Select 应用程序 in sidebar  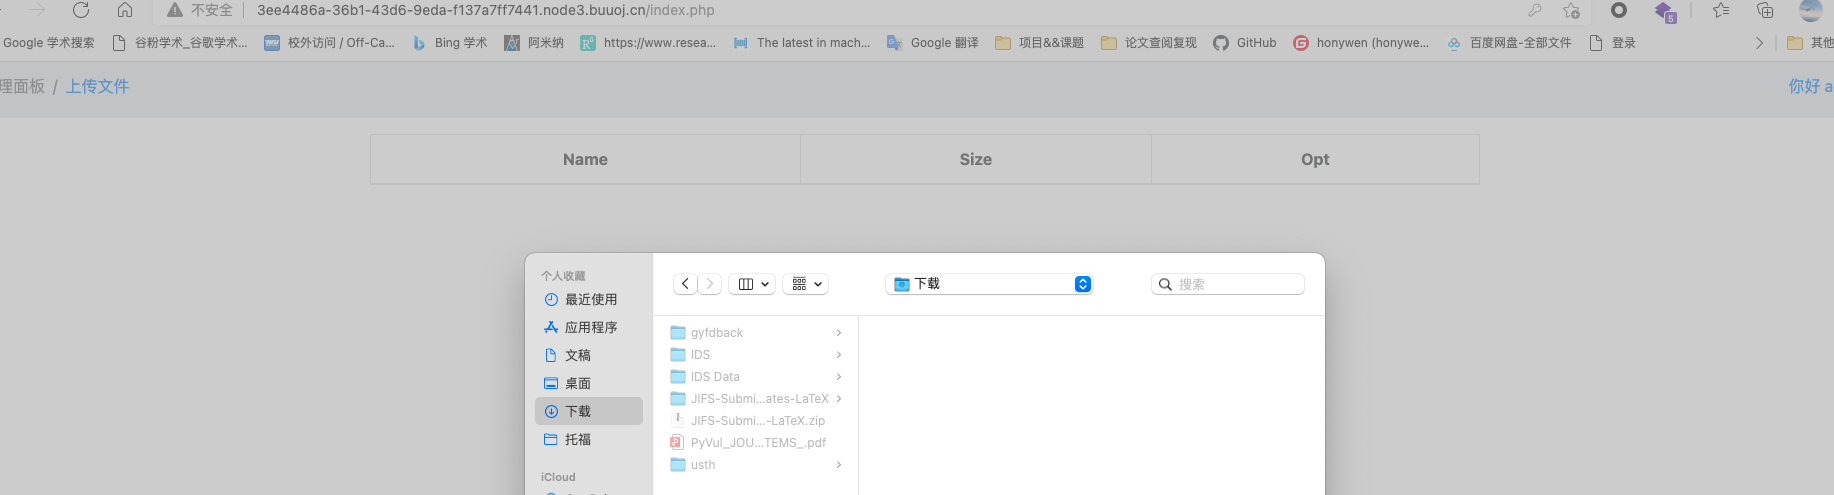point(589,327)
